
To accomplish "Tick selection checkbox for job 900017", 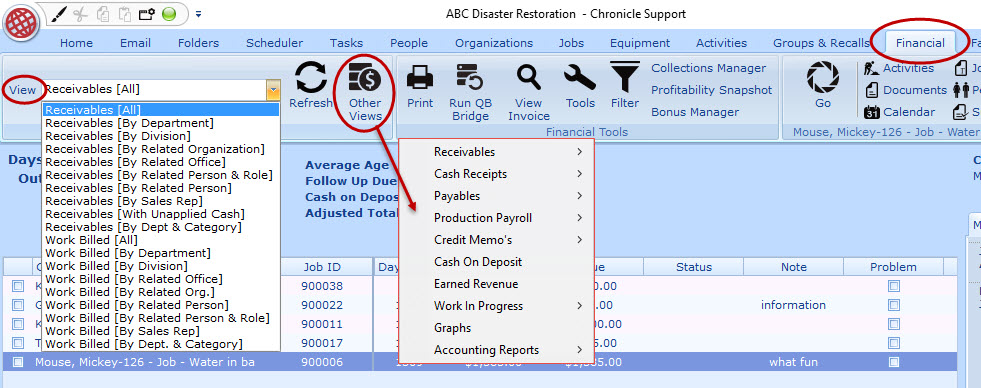I will (18, 343).
